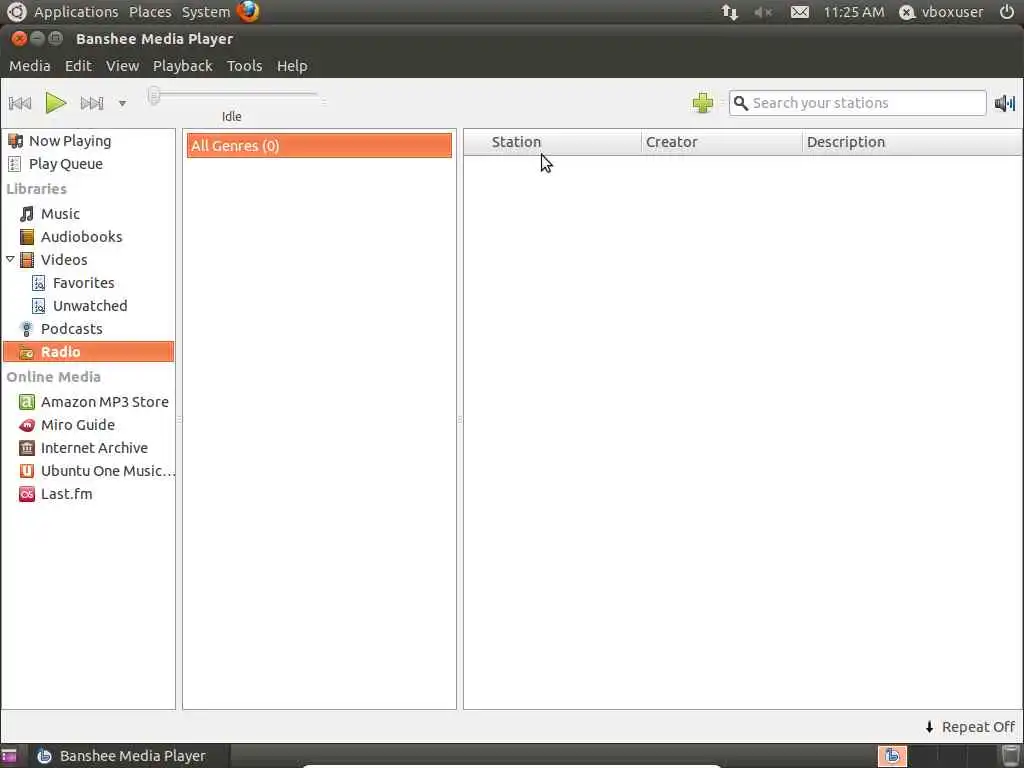Image resolution: width=1024 pixels, height=768 pixels.
Task: Click the Ubuntu logo in top panel
Action: tap(16, 12)
